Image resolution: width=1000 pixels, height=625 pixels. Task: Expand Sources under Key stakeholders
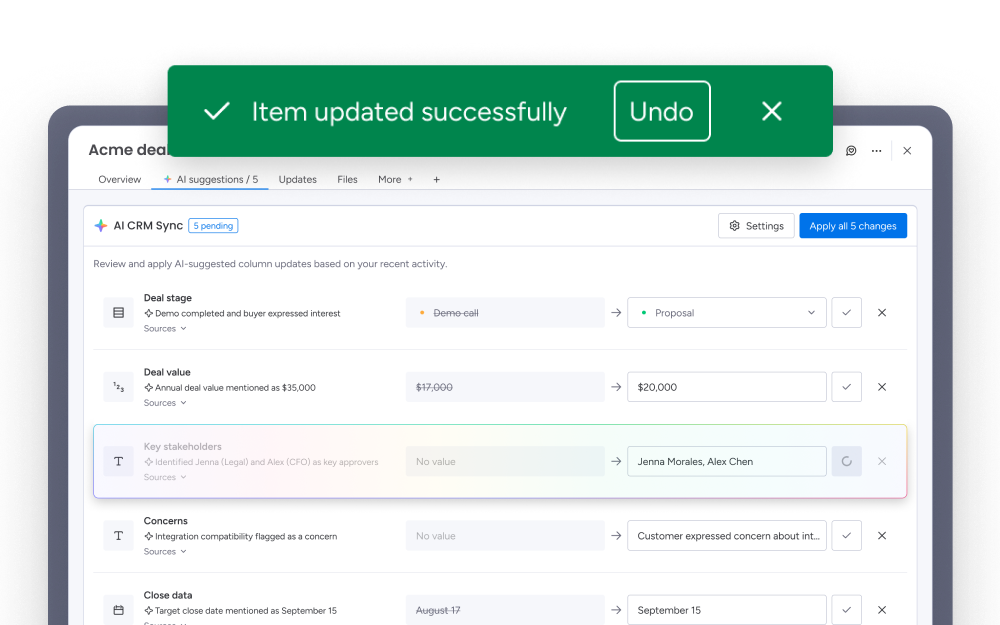coord(165,477)
